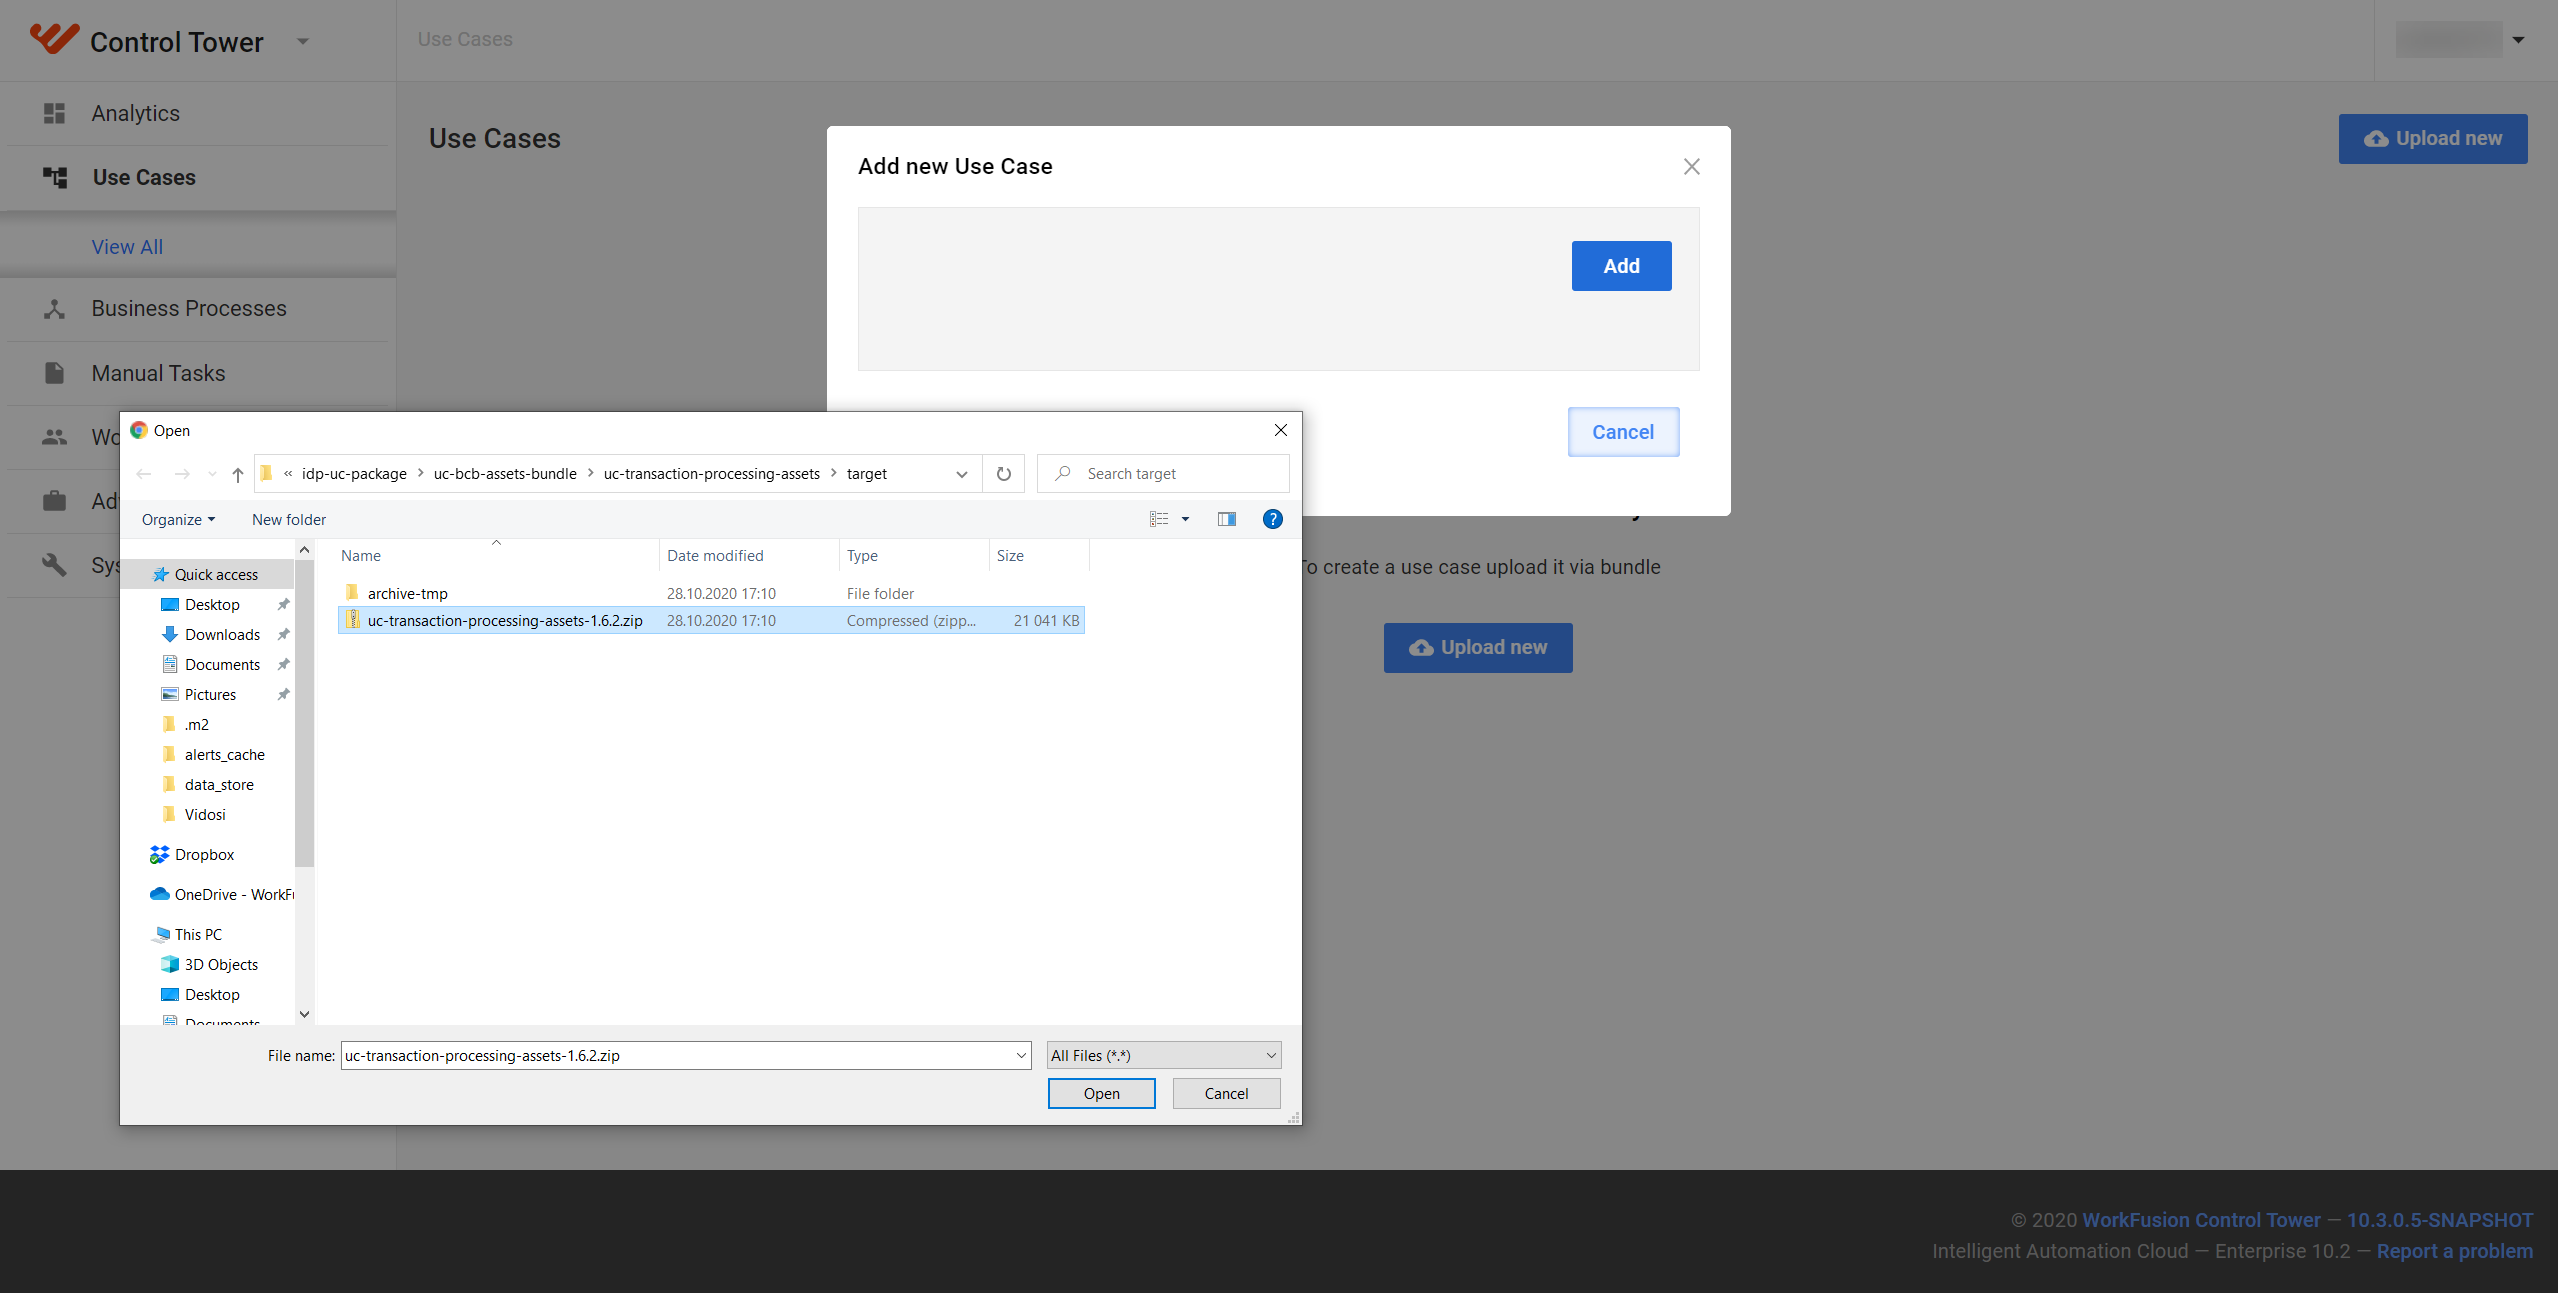Click the Dropbox icon in navigation pane

tap(159, 855)
